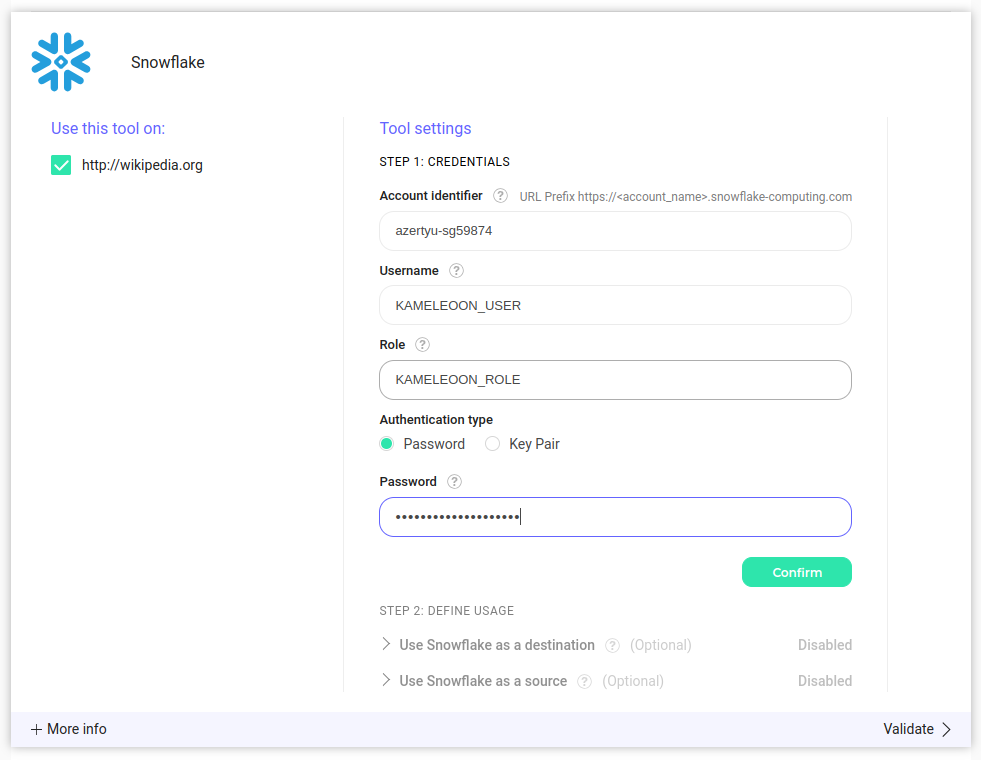Click the Validate text in footer
Screen dimensions: 981x760
pos(908,729)
